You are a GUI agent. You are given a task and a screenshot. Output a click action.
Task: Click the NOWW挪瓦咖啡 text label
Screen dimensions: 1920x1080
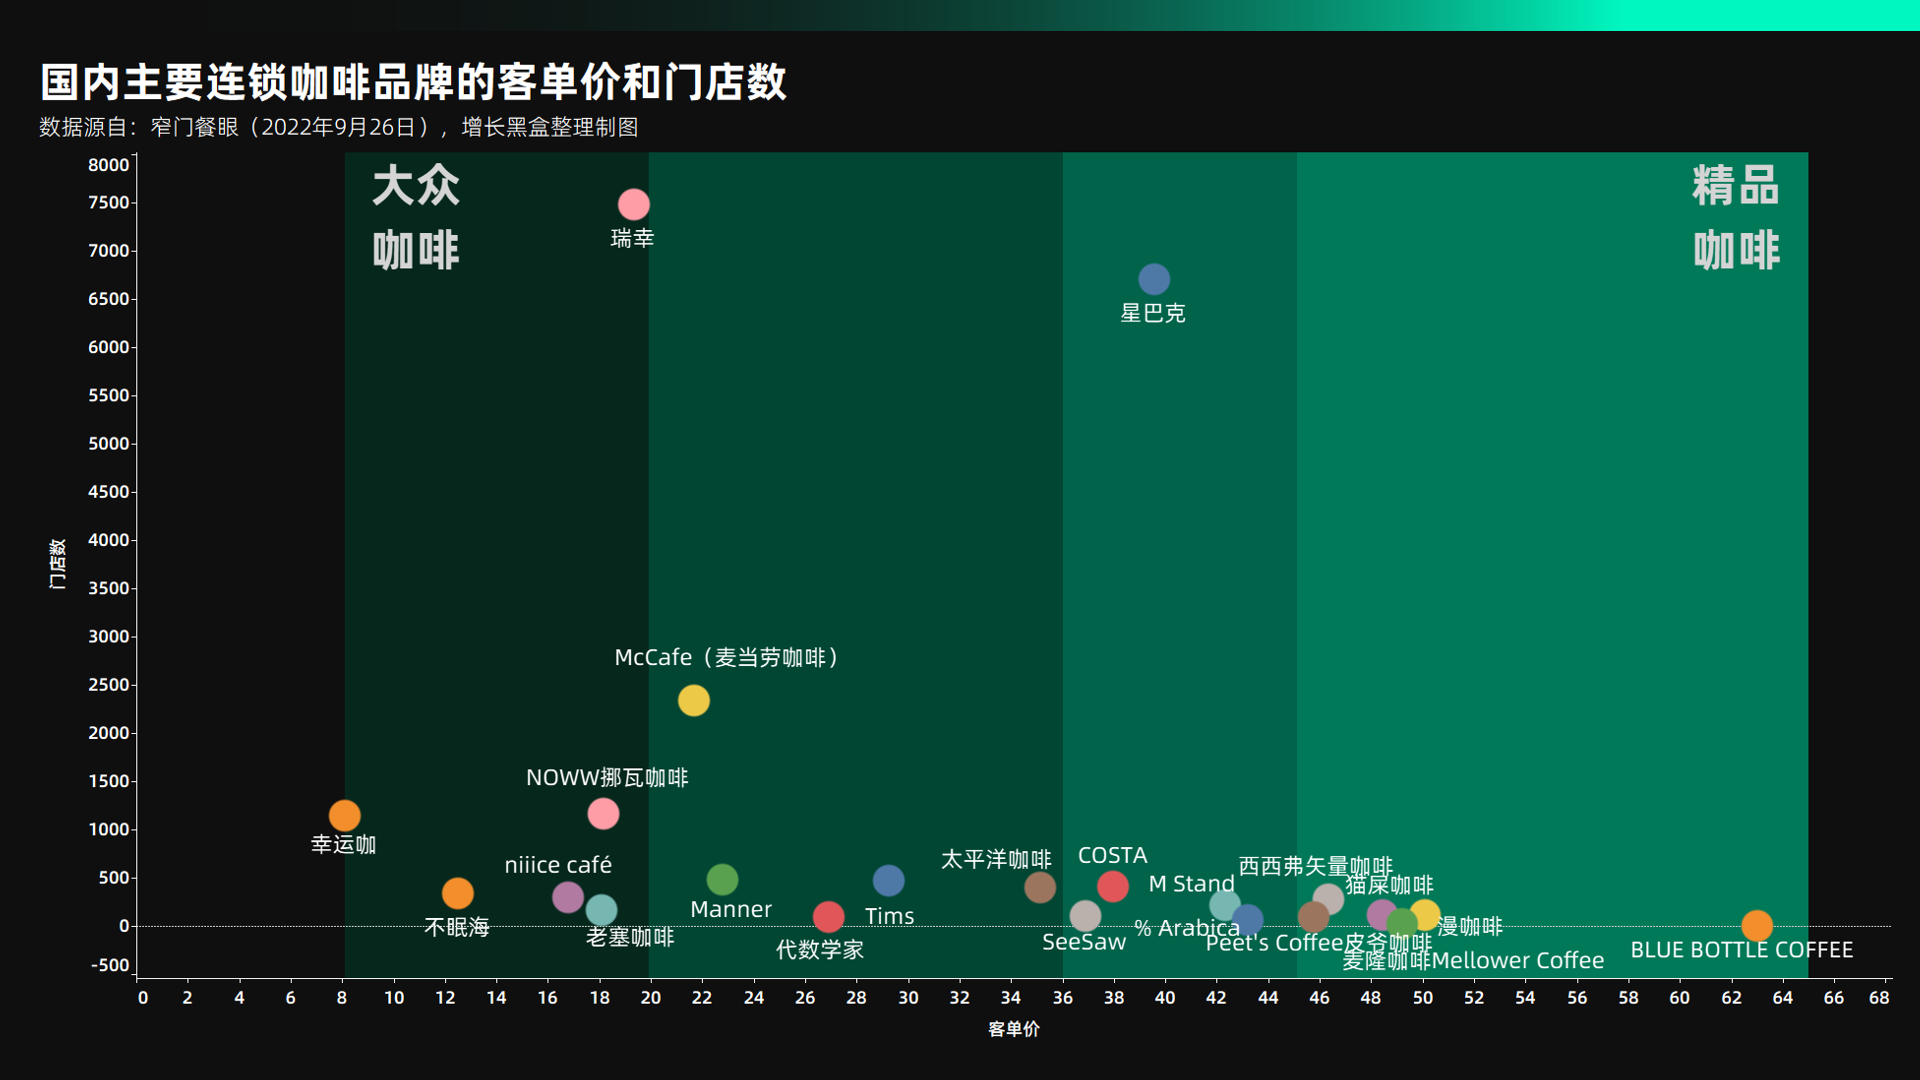pyautogui.click(x=607, y=777)
